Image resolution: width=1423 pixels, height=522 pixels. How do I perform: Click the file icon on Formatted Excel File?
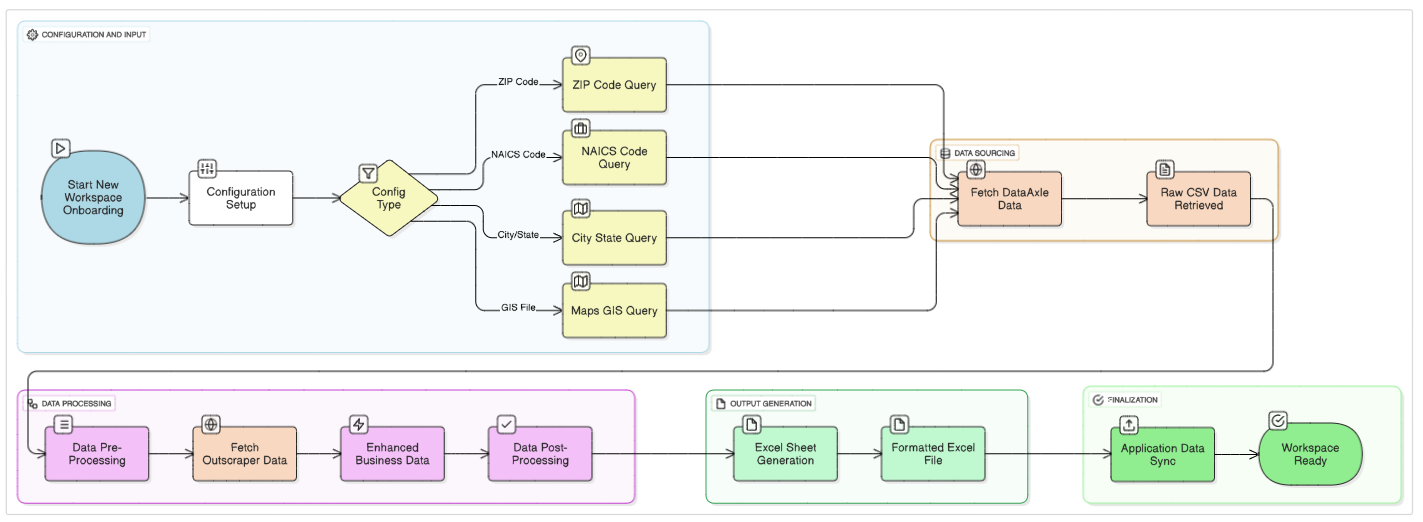point(900,424)
